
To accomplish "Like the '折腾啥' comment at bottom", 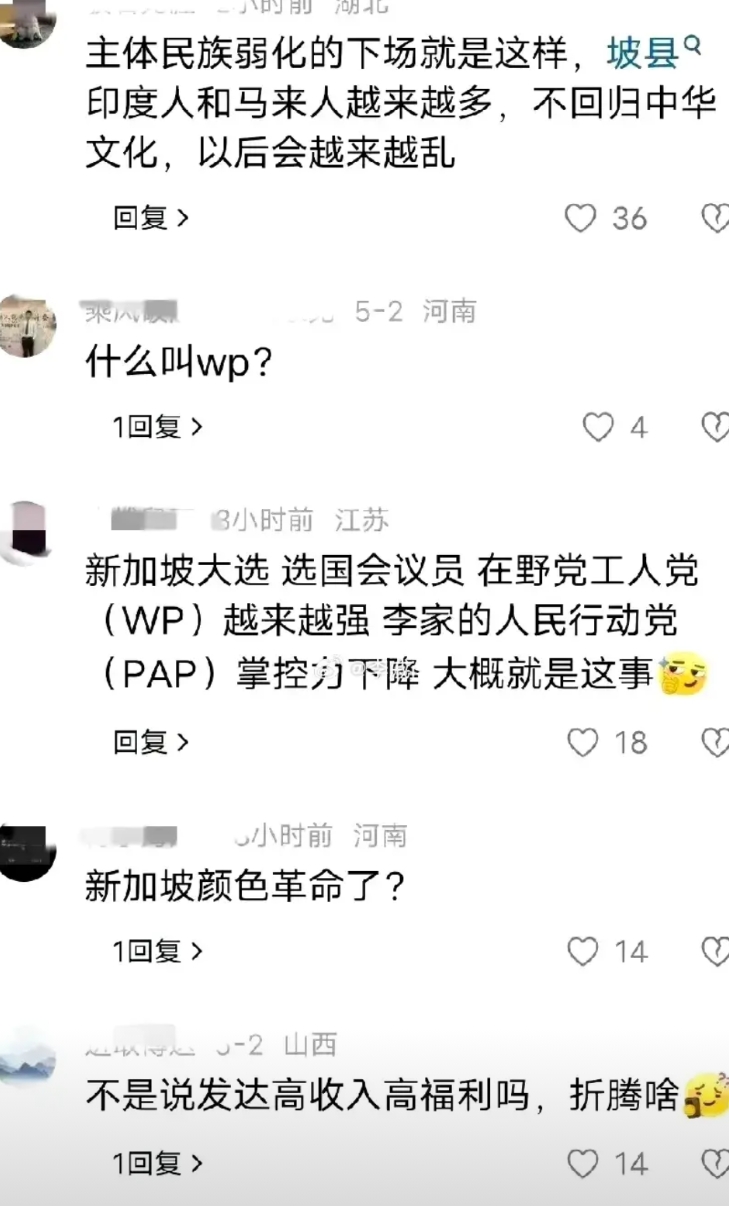I will [583, 1164].
